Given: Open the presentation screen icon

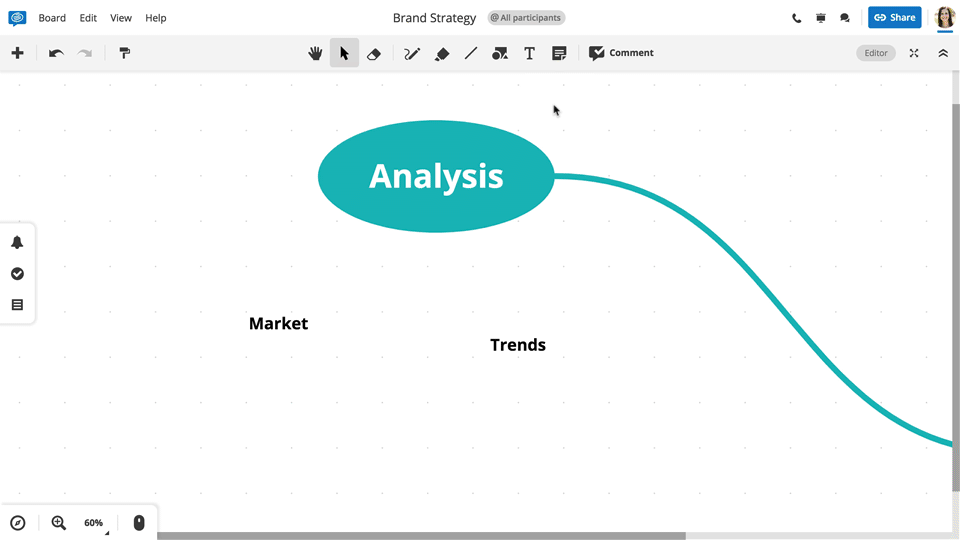Looking at the screenshot, I should pyautogui.click(x=821, y=18).
